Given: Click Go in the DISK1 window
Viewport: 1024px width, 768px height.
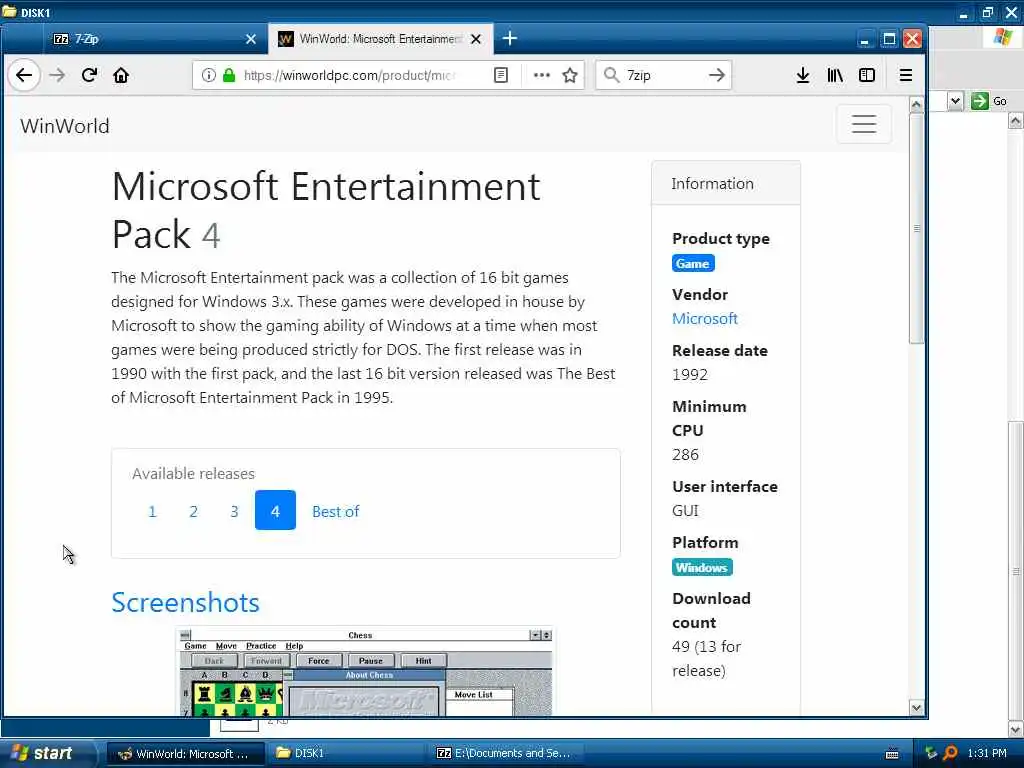Looking at the screenshot, I should coord(989,101).
